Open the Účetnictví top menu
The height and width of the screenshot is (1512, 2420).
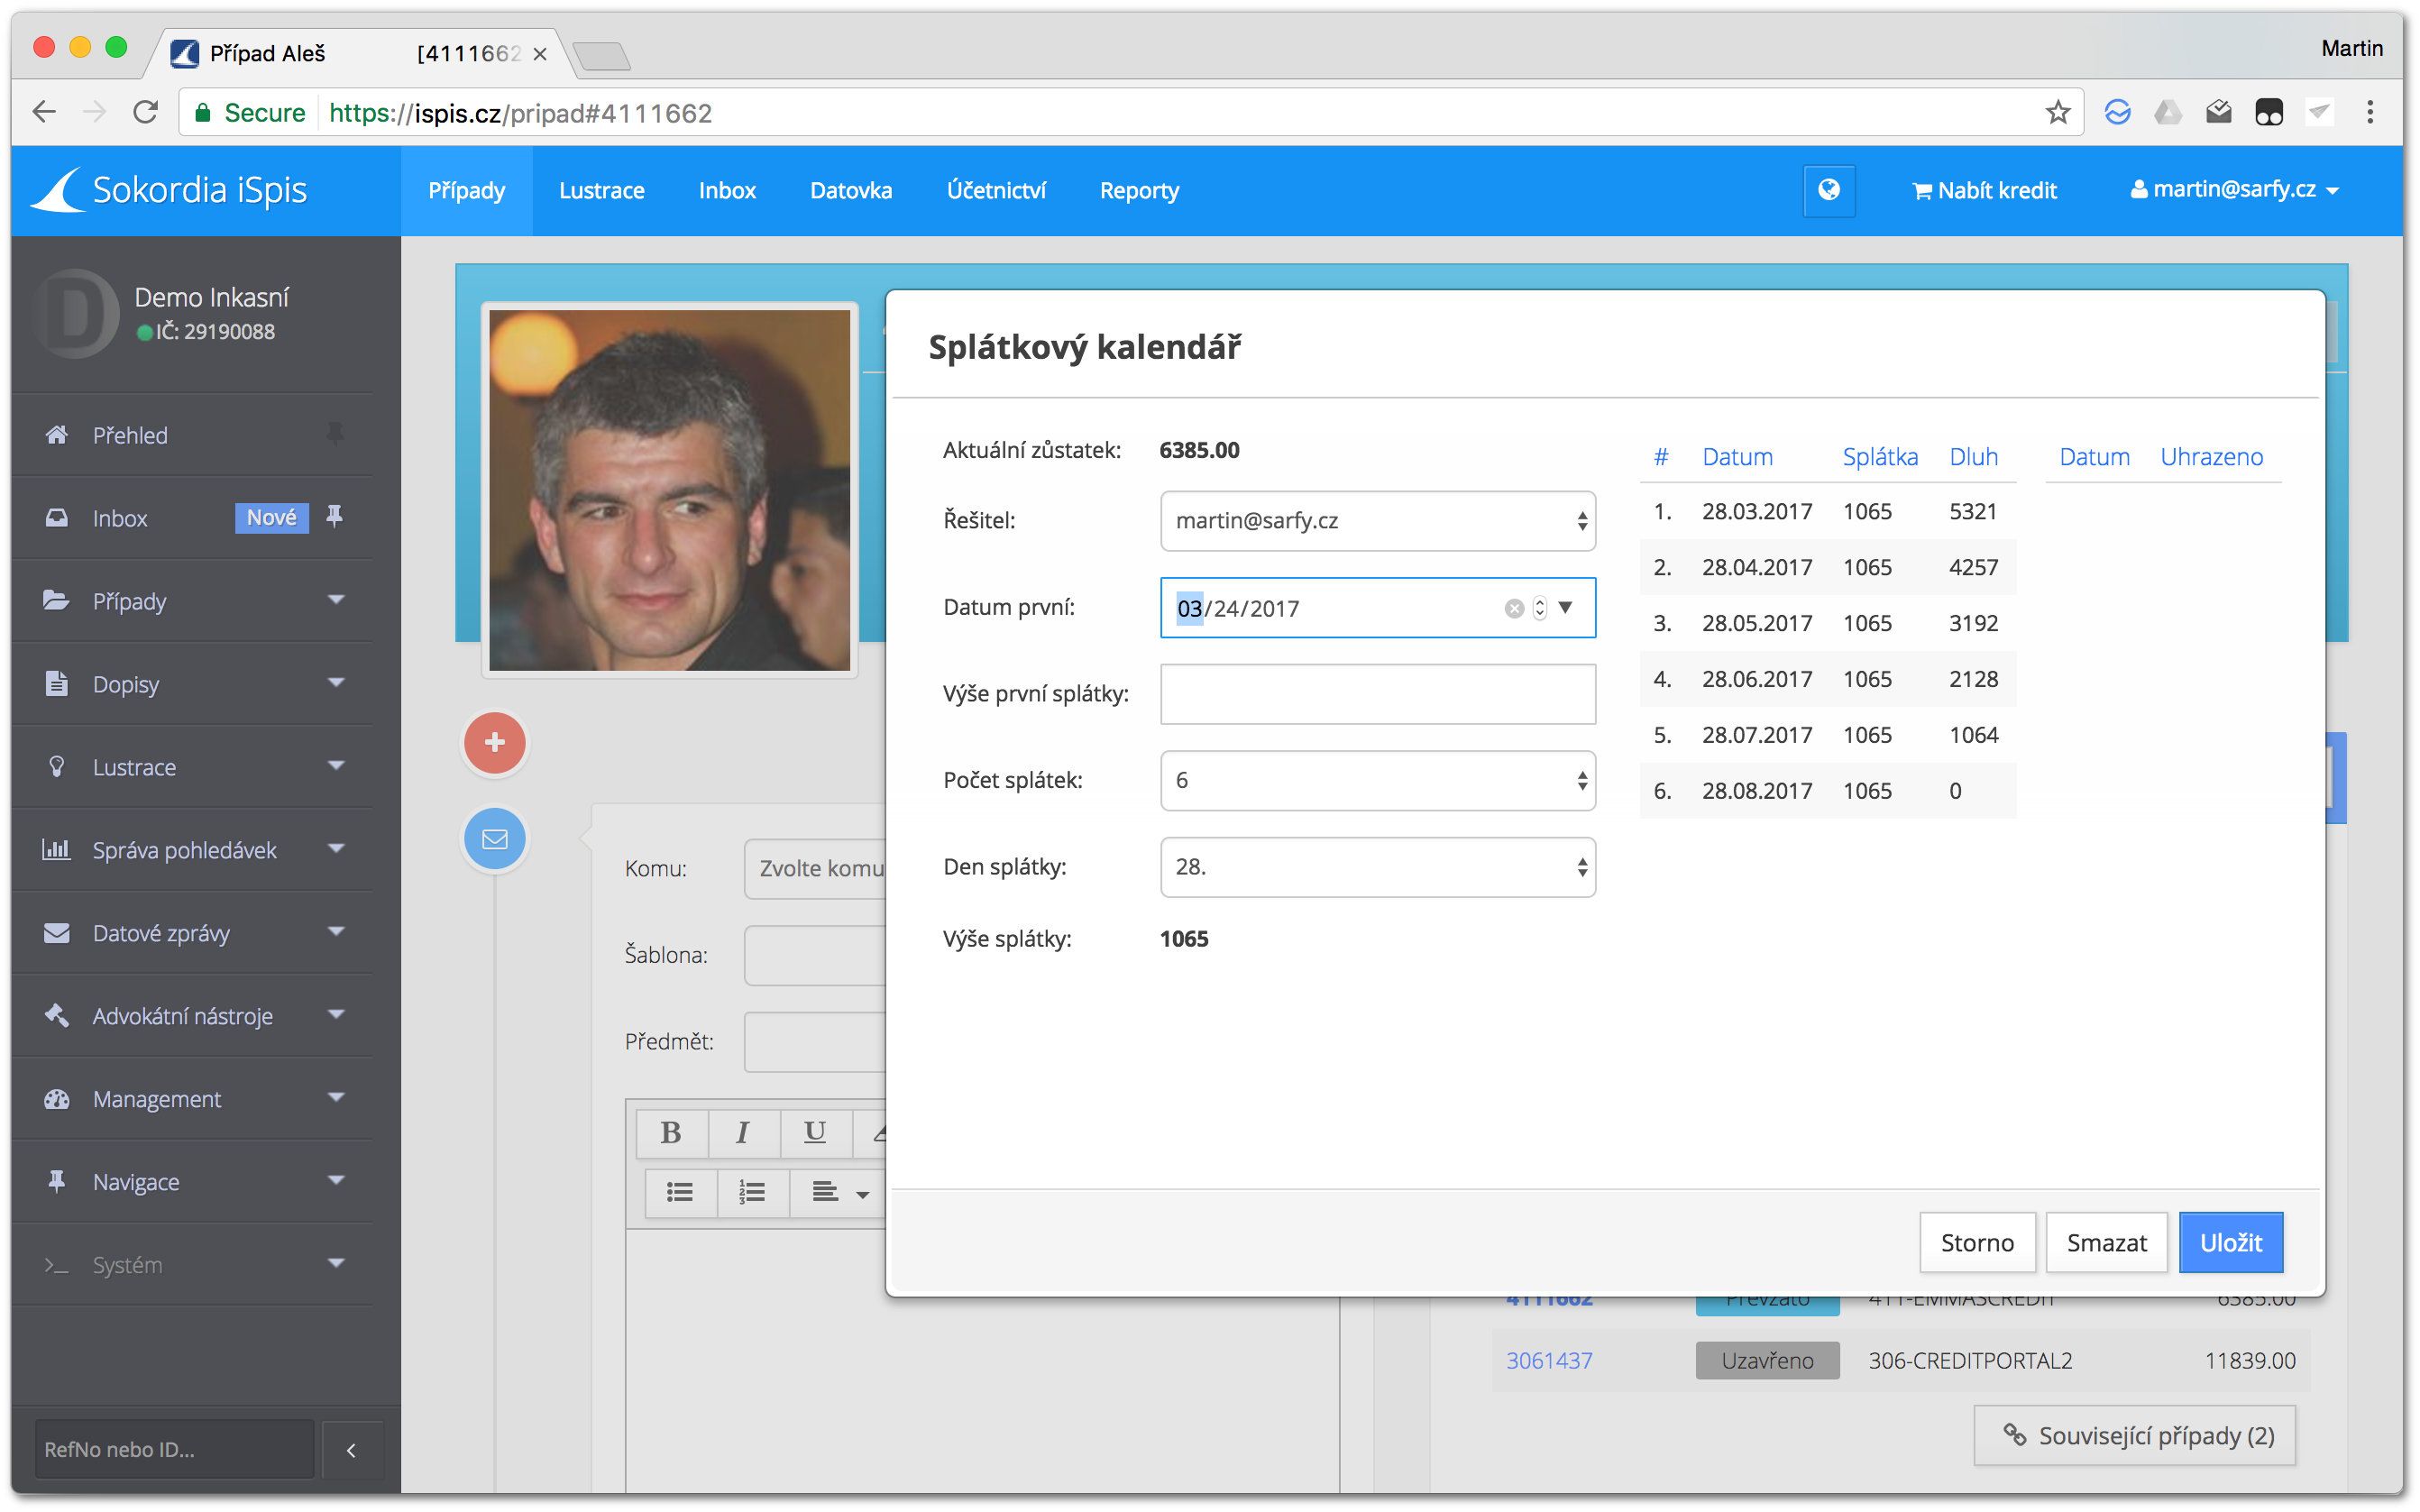(x=996, y=190)
